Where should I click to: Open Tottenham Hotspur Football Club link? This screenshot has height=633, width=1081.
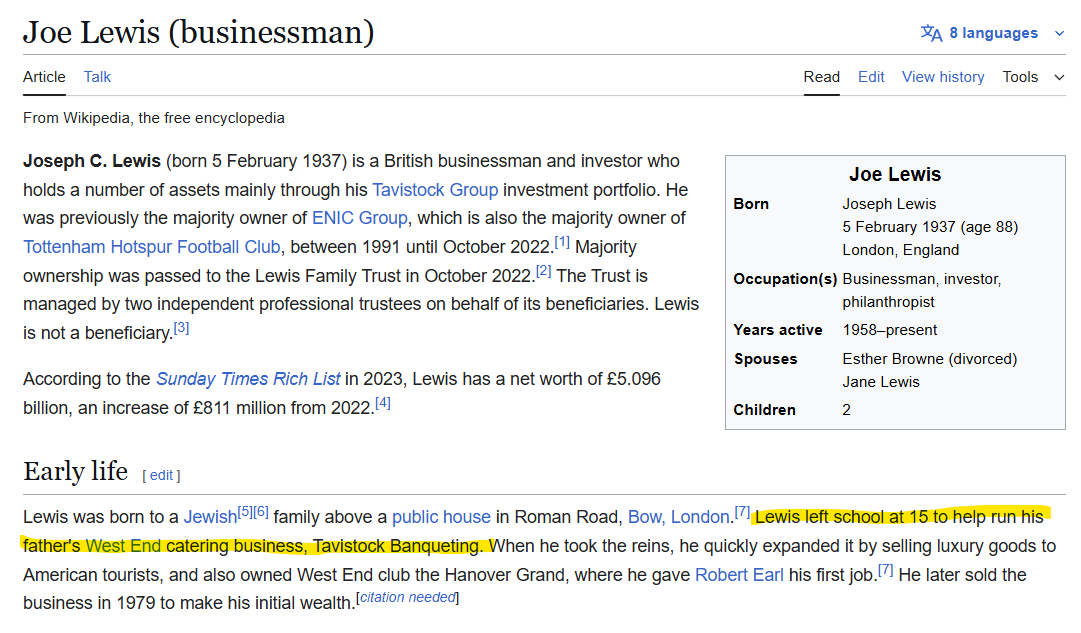click(x=152, y=247)
